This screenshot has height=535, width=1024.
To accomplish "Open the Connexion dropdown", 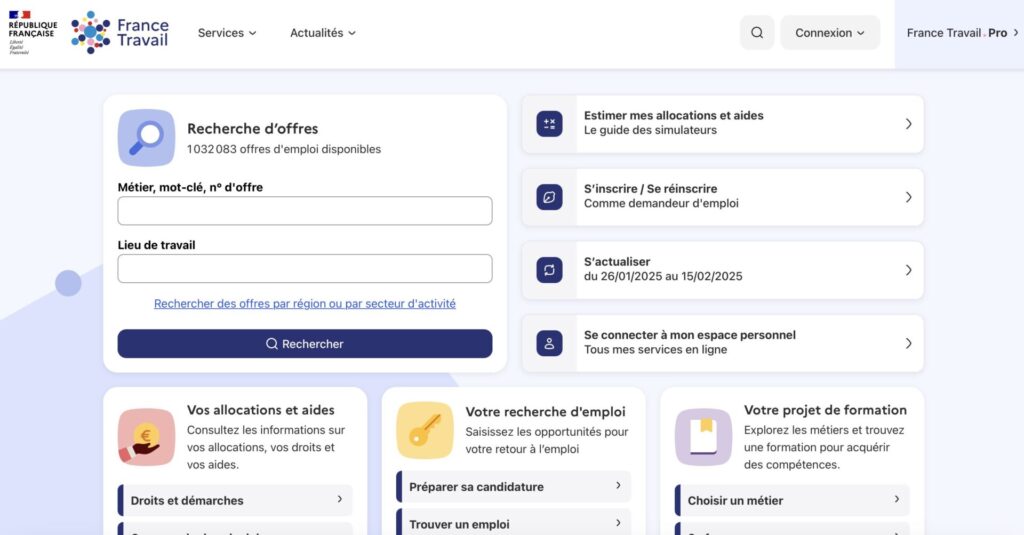I will (829, 33).
